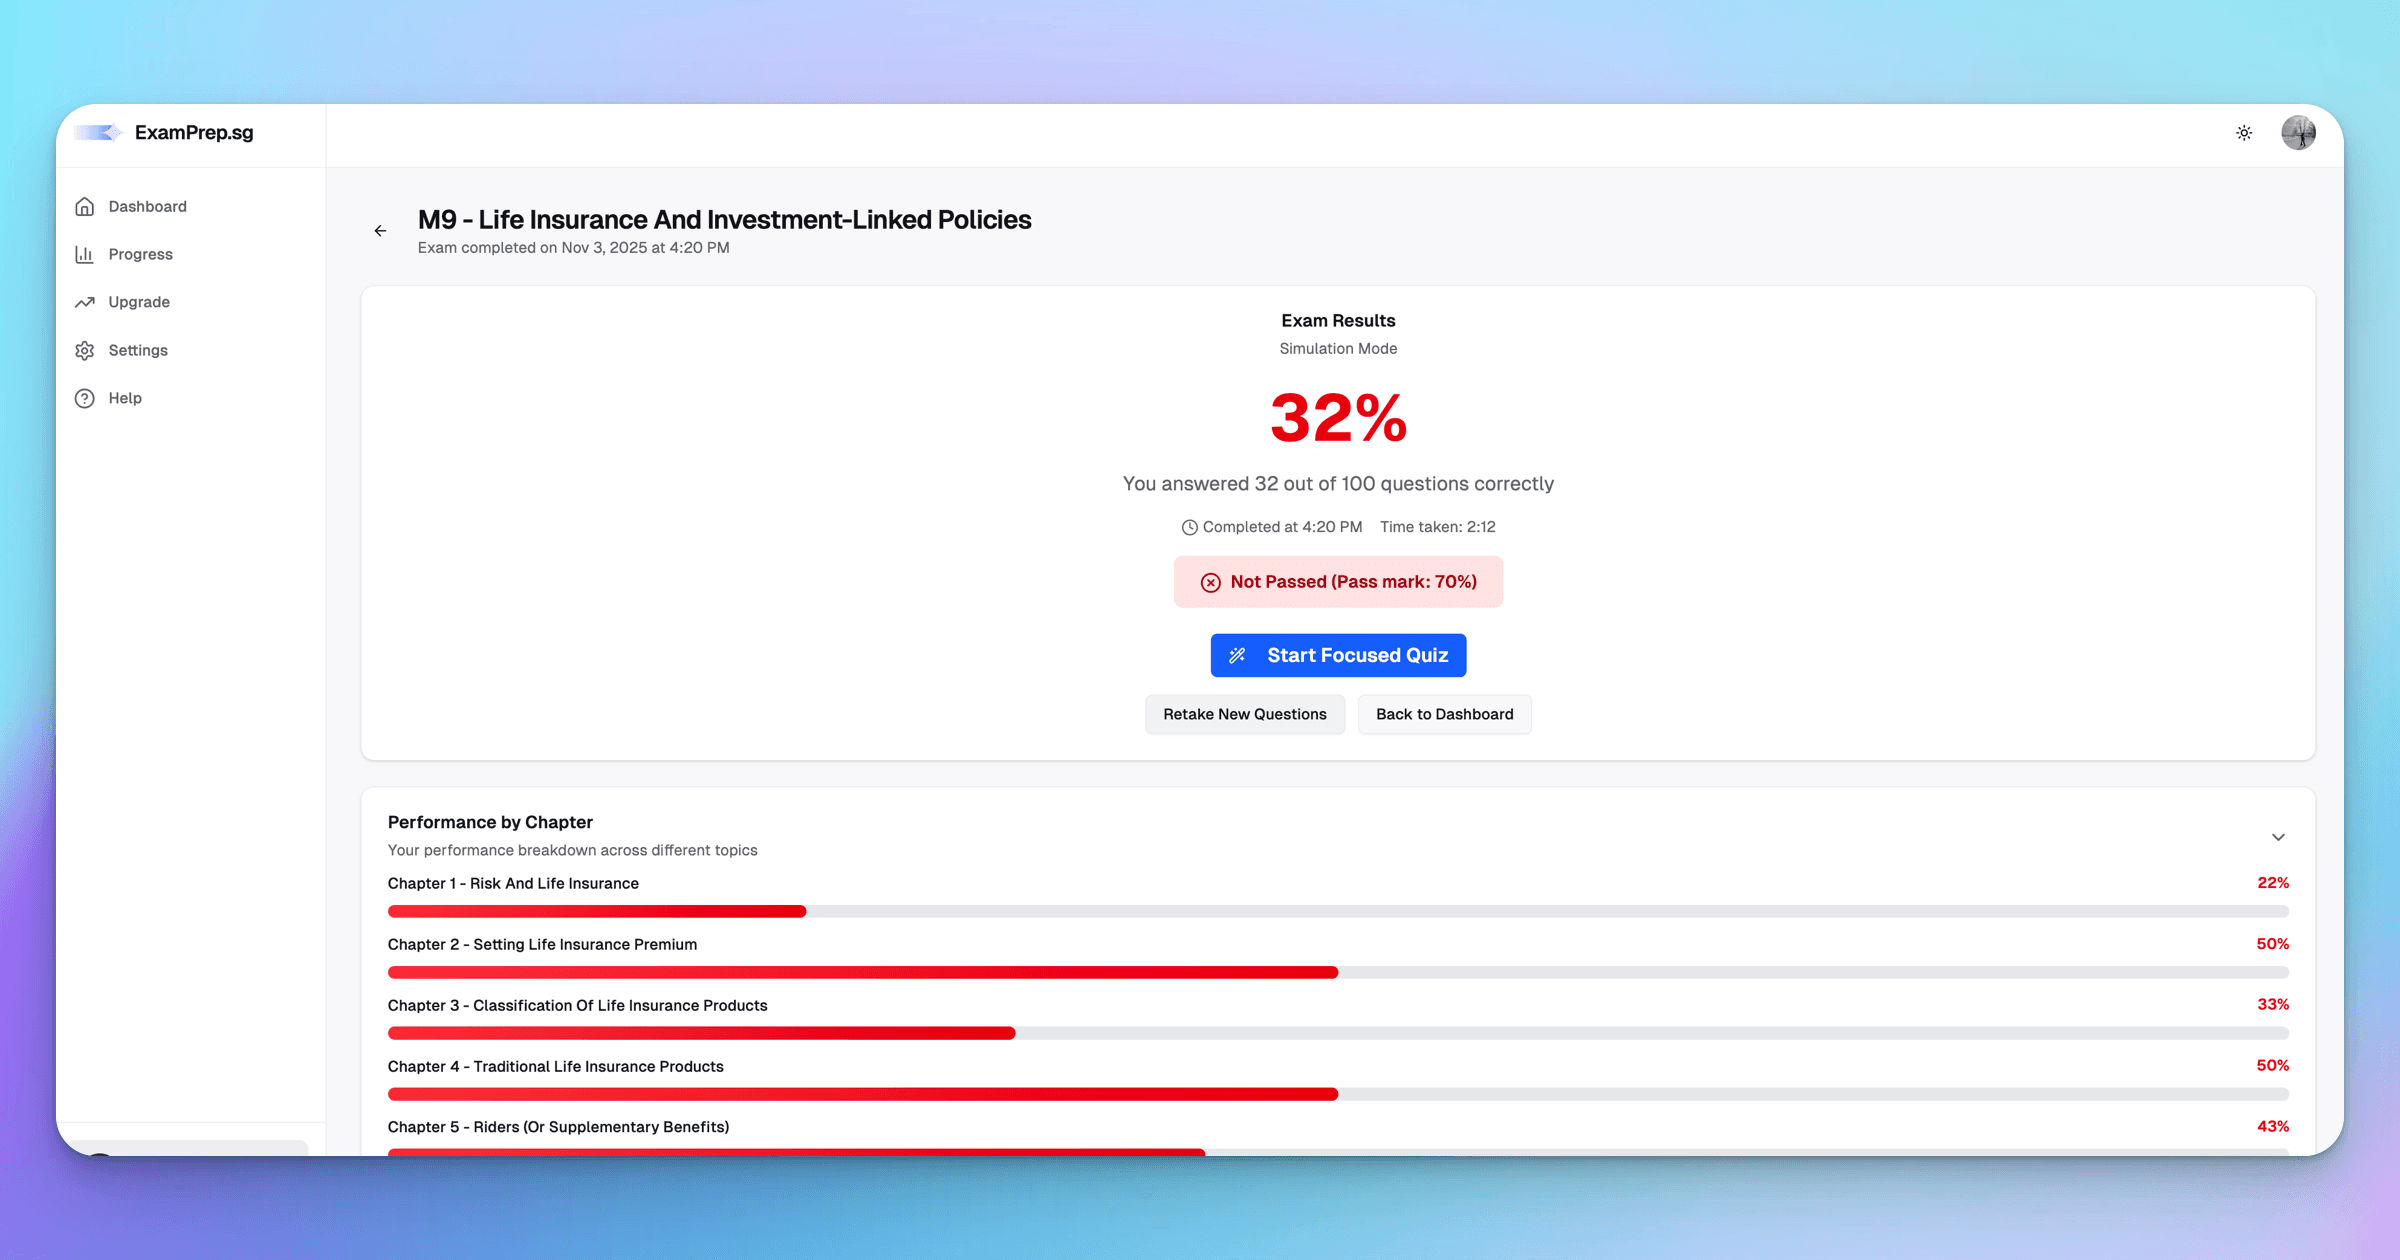Open Settings from the sidebar
This screenshot has height=1260, width=2400.
tap(138, 351)
